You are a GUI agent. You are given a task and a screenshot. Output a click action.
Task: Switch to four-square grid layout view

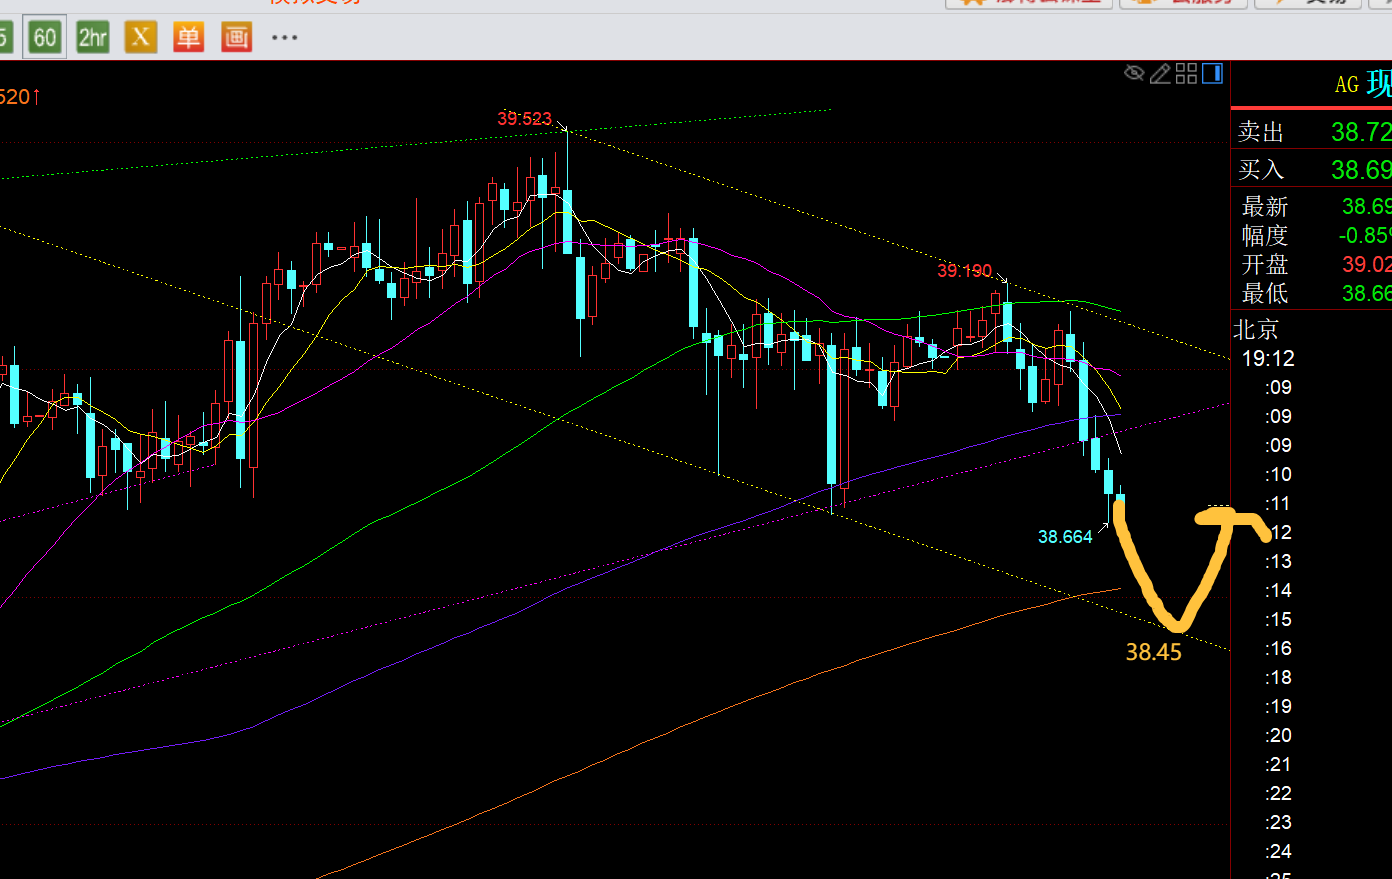tap(1186, 73)
